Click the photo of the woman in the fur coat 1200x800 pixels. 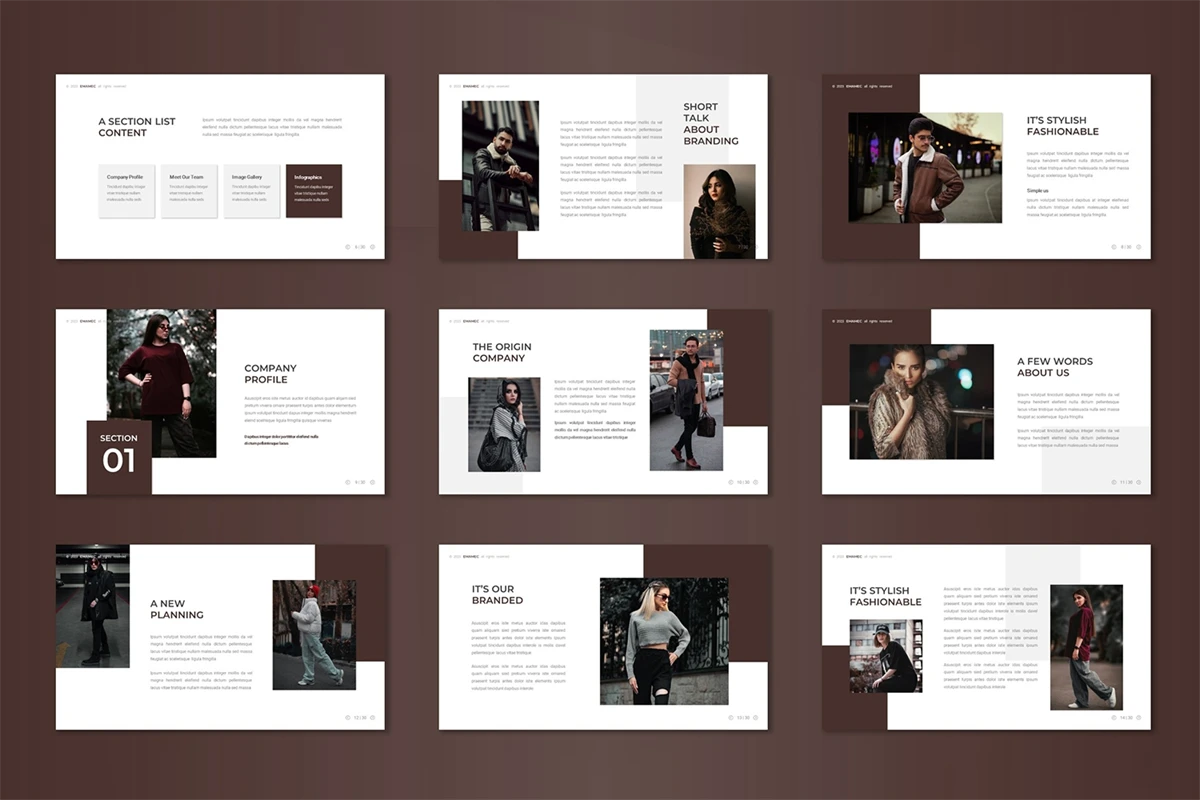coord(921,401)
